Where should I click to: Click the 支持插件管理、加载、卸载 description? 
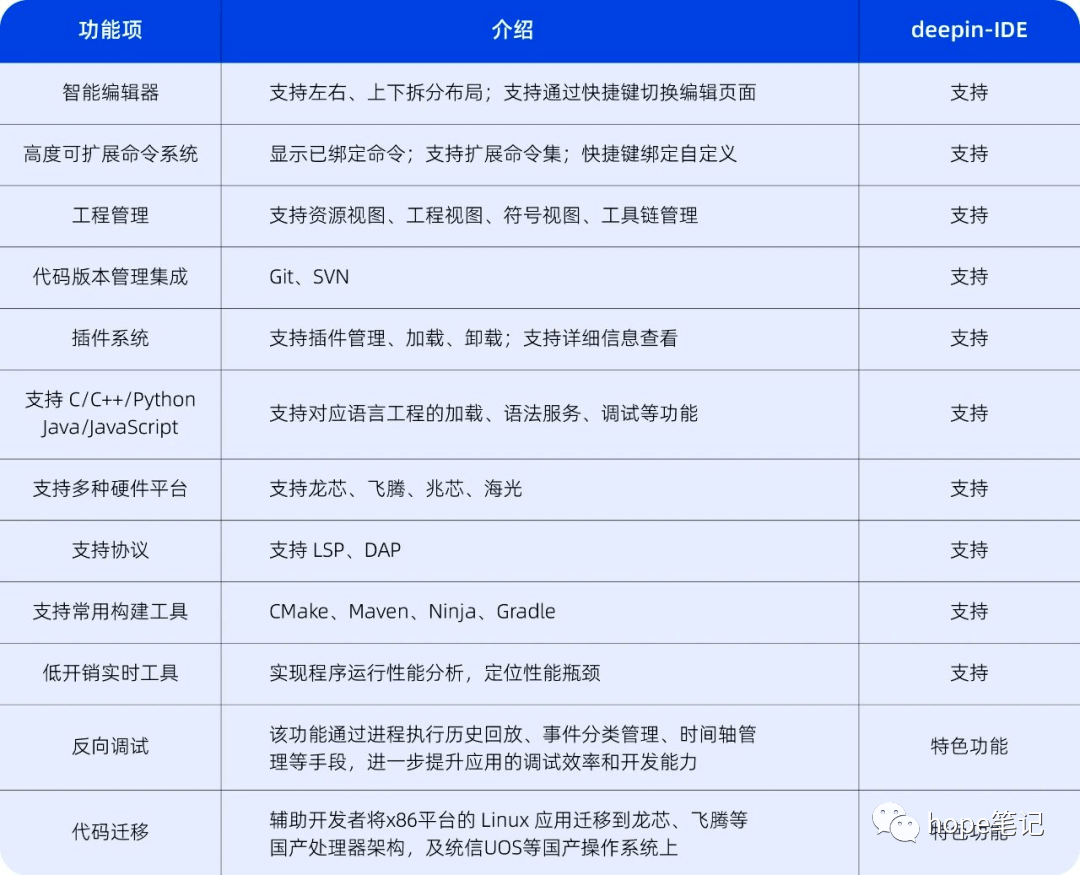[x=473, y=338]
